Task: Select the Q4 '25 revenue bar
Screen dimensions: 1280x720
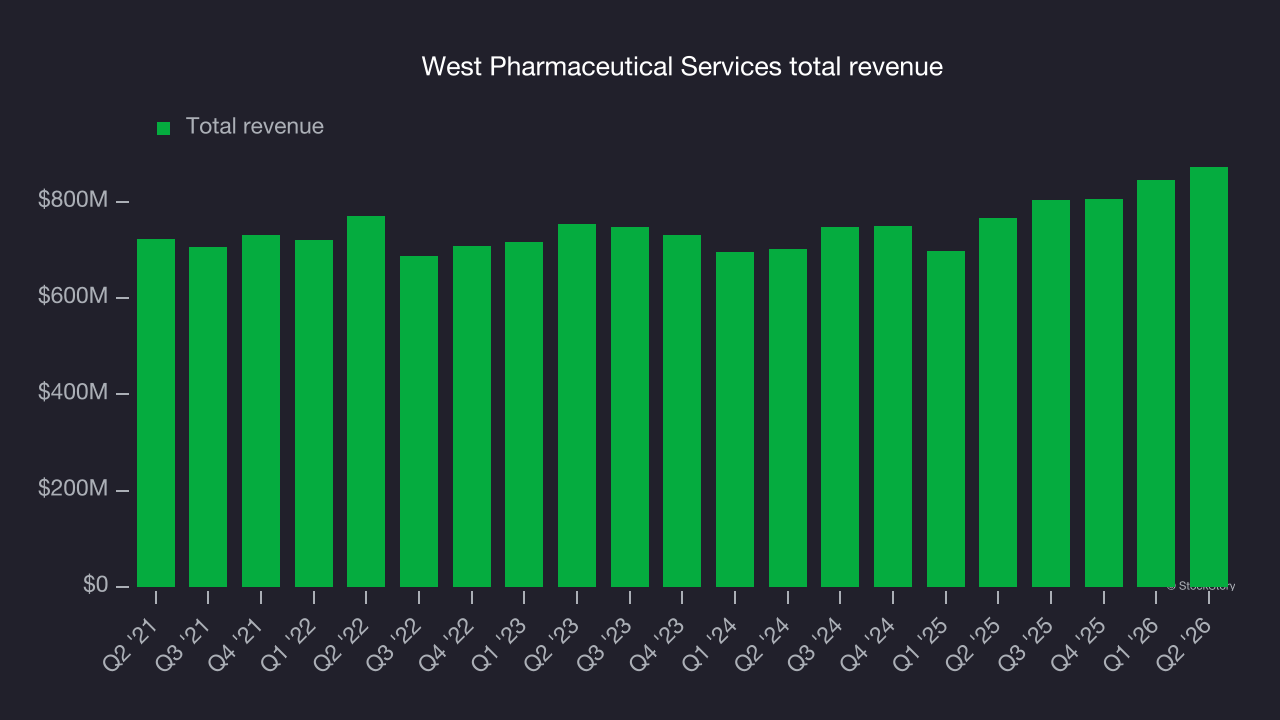Action: coord(1104,393)
